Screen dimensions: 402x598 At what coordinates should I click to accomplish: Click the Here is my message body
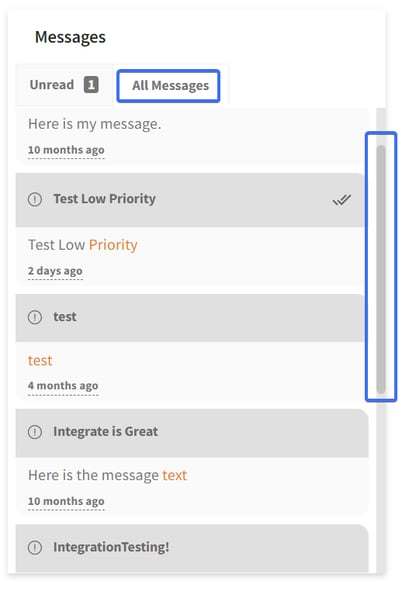pyautogui.click(x=95, y=124)
